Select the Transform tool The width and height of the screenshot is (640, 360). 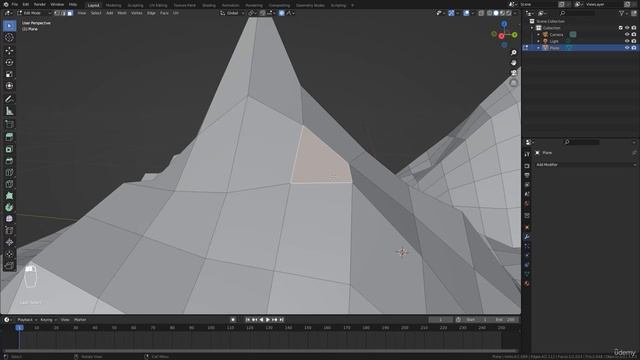pos(9,86)
